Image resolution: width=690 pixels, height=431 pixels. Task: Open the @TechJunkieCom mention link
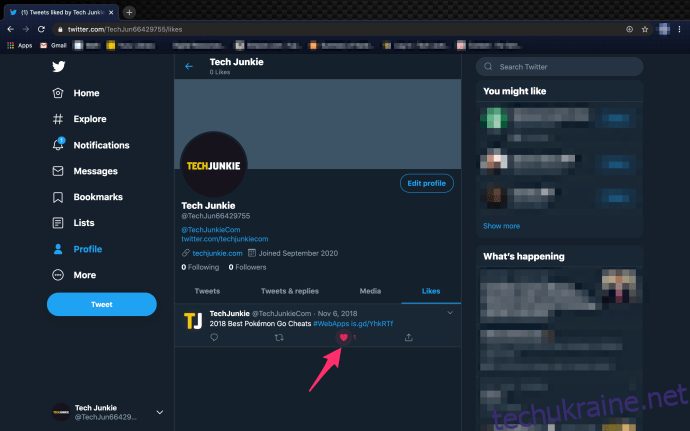pyautogui.click(x=211, y=229)
